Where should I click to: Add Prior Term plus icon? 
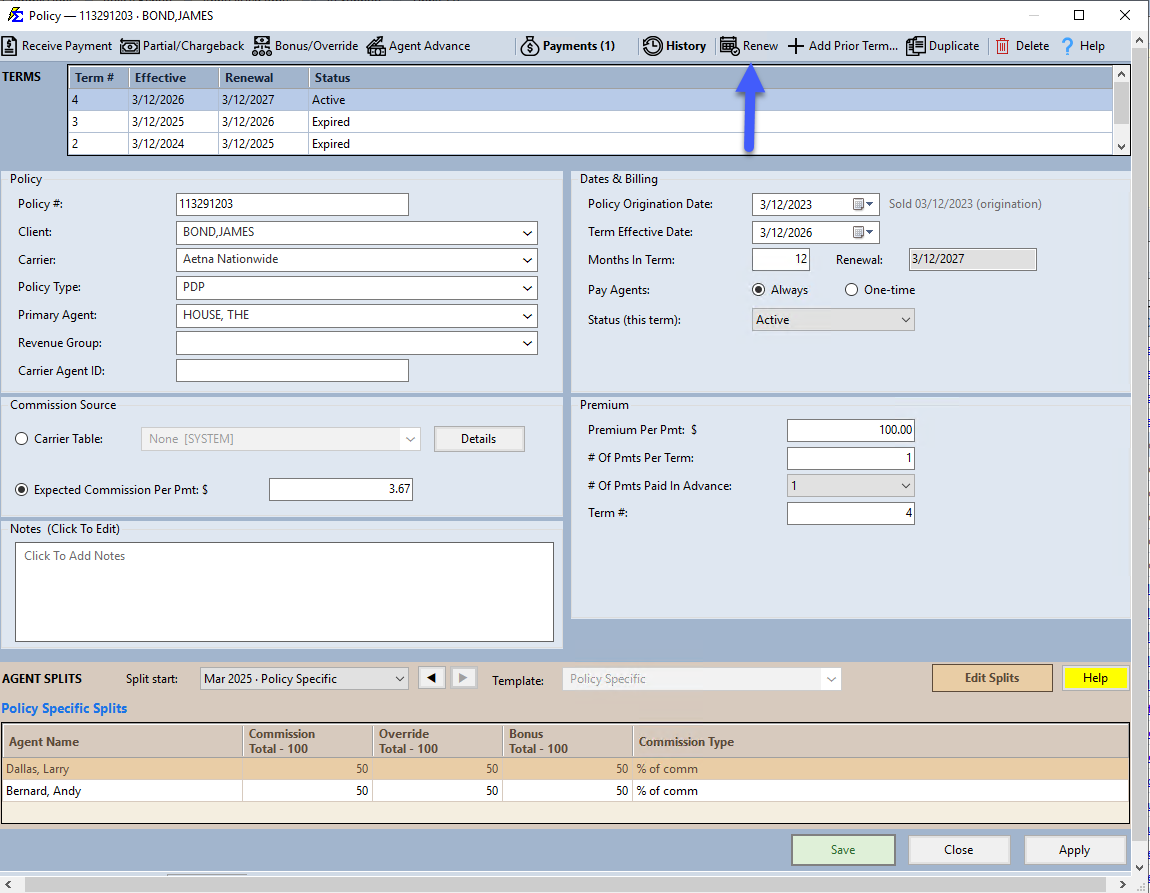(796, 46)
